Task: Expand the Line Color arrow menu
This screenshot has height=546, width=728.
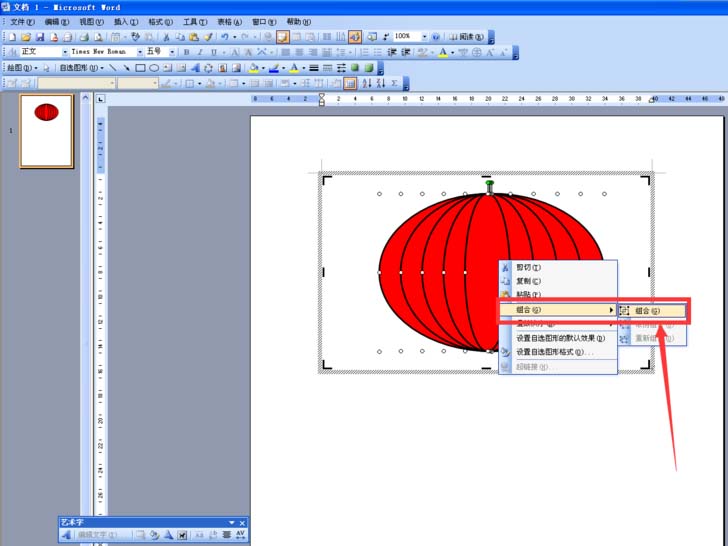Action: click(283, 68)
